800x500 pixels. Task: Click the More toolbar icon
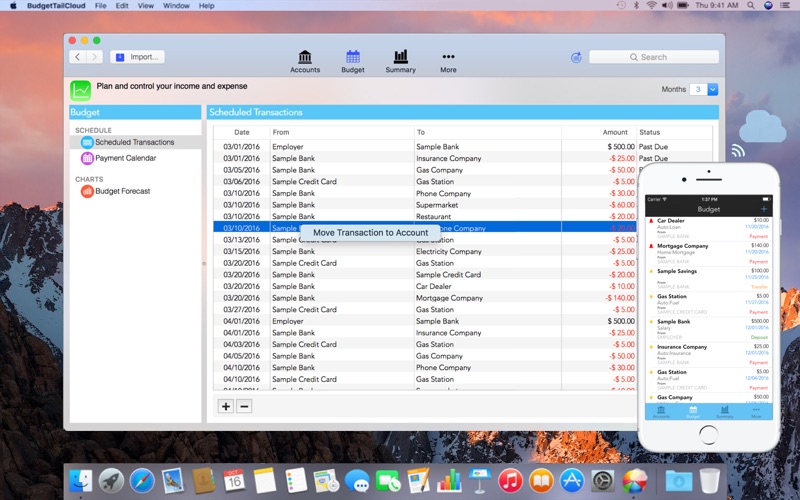(x=448, y=61)
